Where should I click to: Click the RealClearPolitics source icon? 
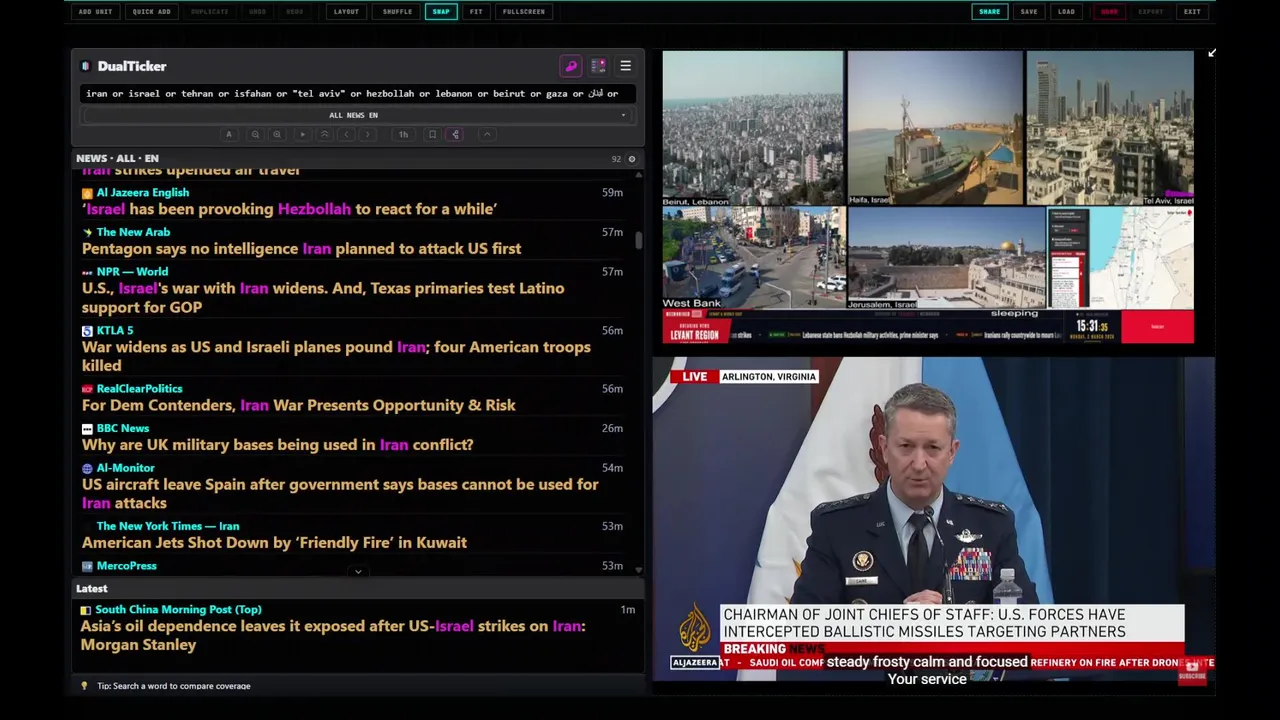(x=87, y=389)
